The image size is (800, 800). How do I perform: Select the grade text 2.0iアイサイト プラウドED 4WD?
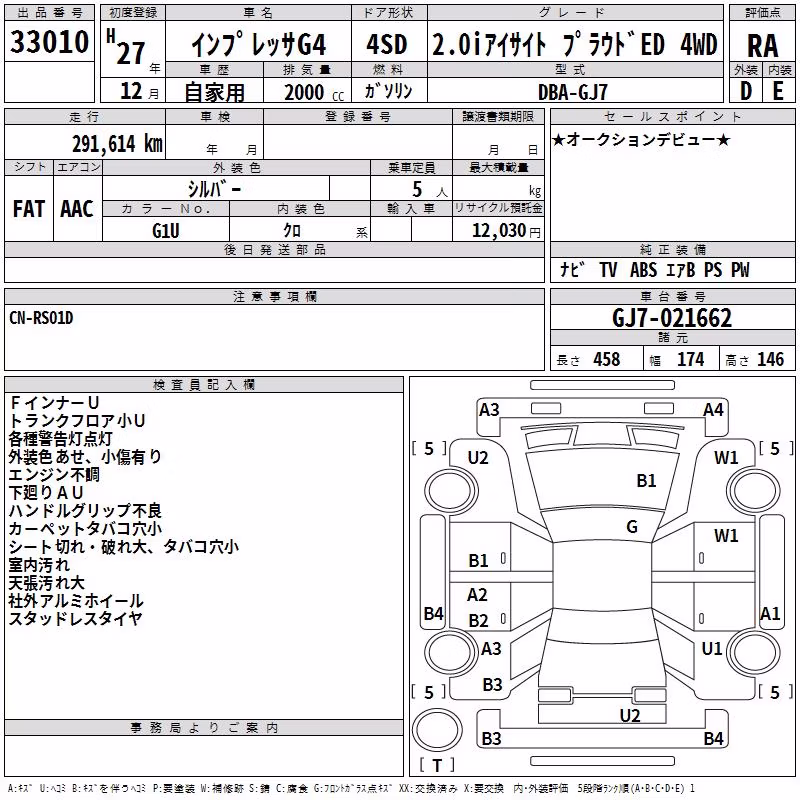575,44
